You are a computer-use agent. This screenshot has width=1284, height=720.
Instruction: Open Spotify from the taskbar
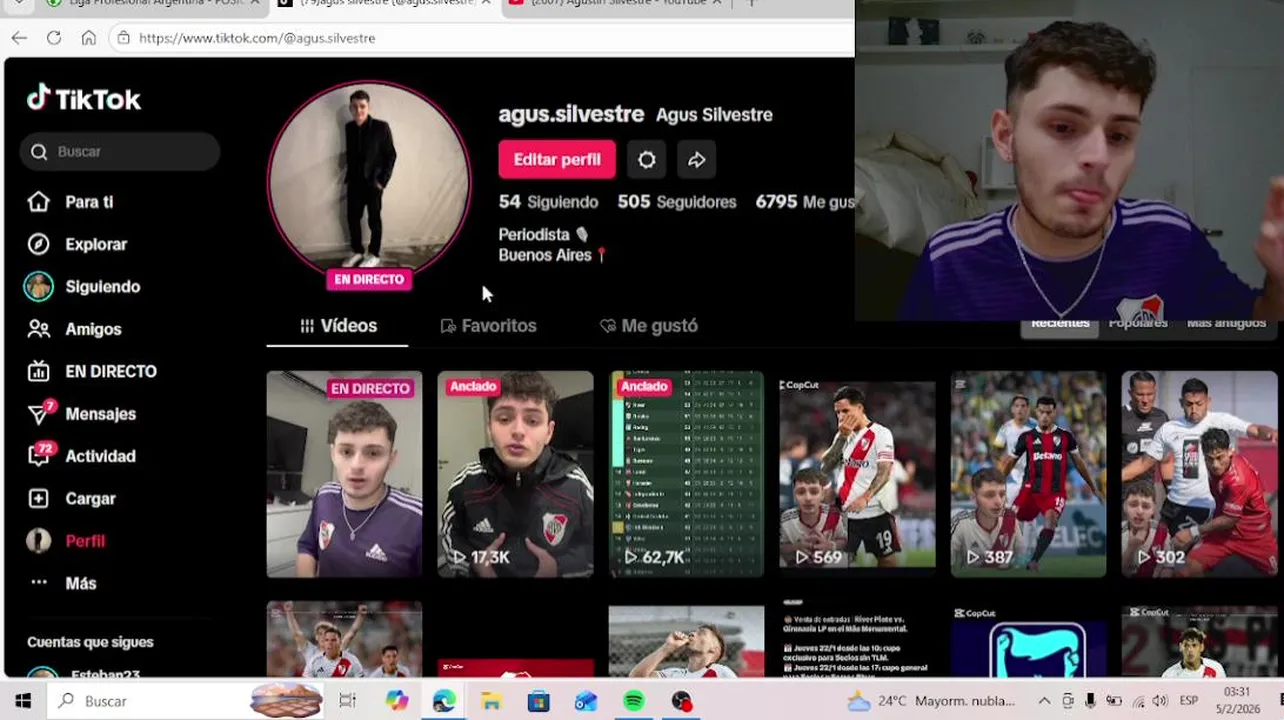coord(634,701)
